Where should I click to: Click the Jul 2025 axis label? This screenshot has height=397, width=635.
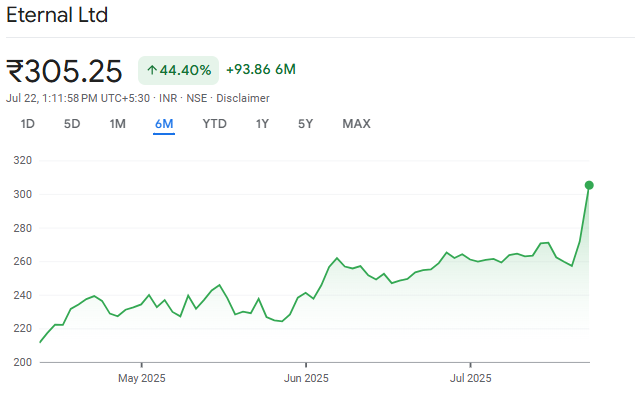[x=471, y=378]
